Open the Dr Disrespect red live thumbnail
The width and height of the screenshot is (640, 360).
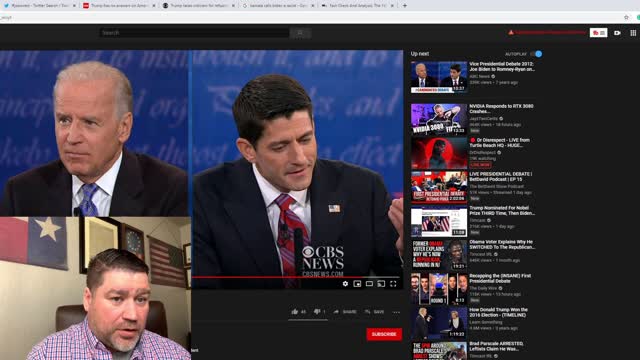coord(439,153)
